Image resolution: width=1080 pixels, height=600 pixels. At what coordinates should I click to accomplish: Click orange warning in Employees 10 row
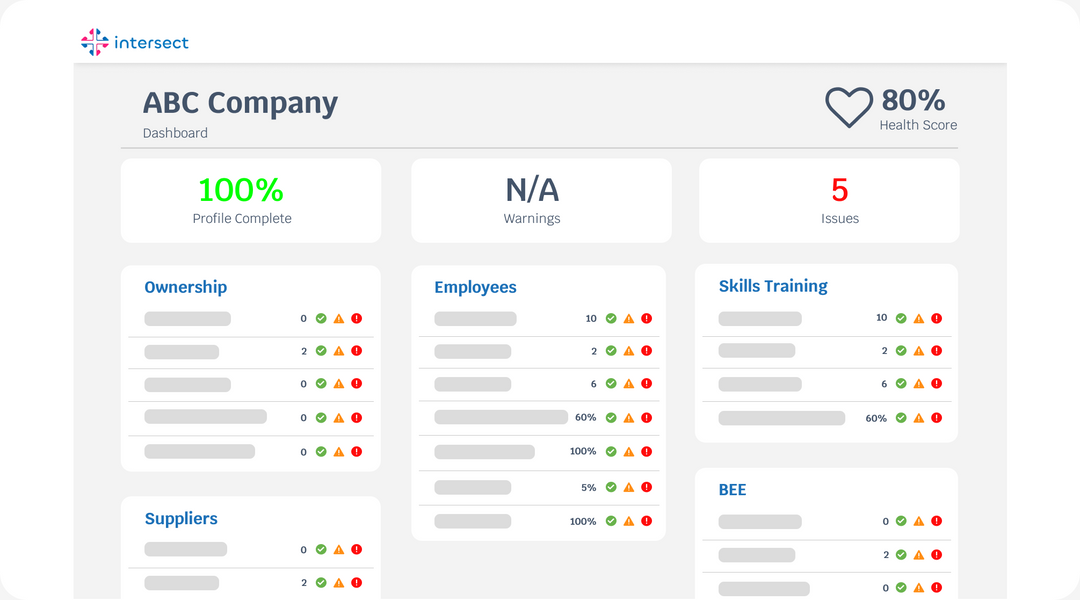click(x=629, y=319)
